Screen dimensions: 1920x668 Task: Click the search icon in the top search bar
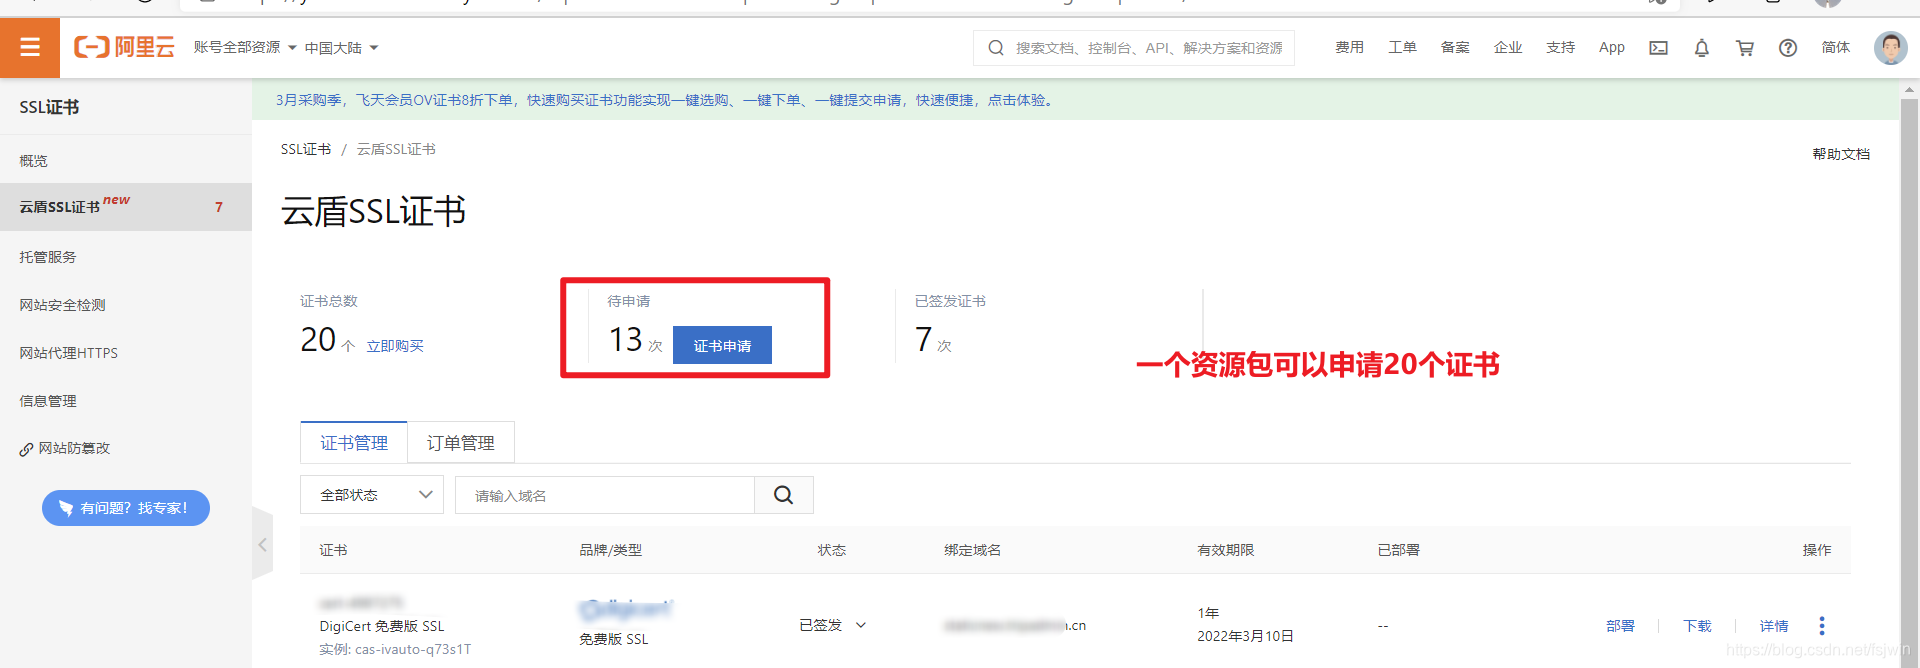tap(995, 48)
